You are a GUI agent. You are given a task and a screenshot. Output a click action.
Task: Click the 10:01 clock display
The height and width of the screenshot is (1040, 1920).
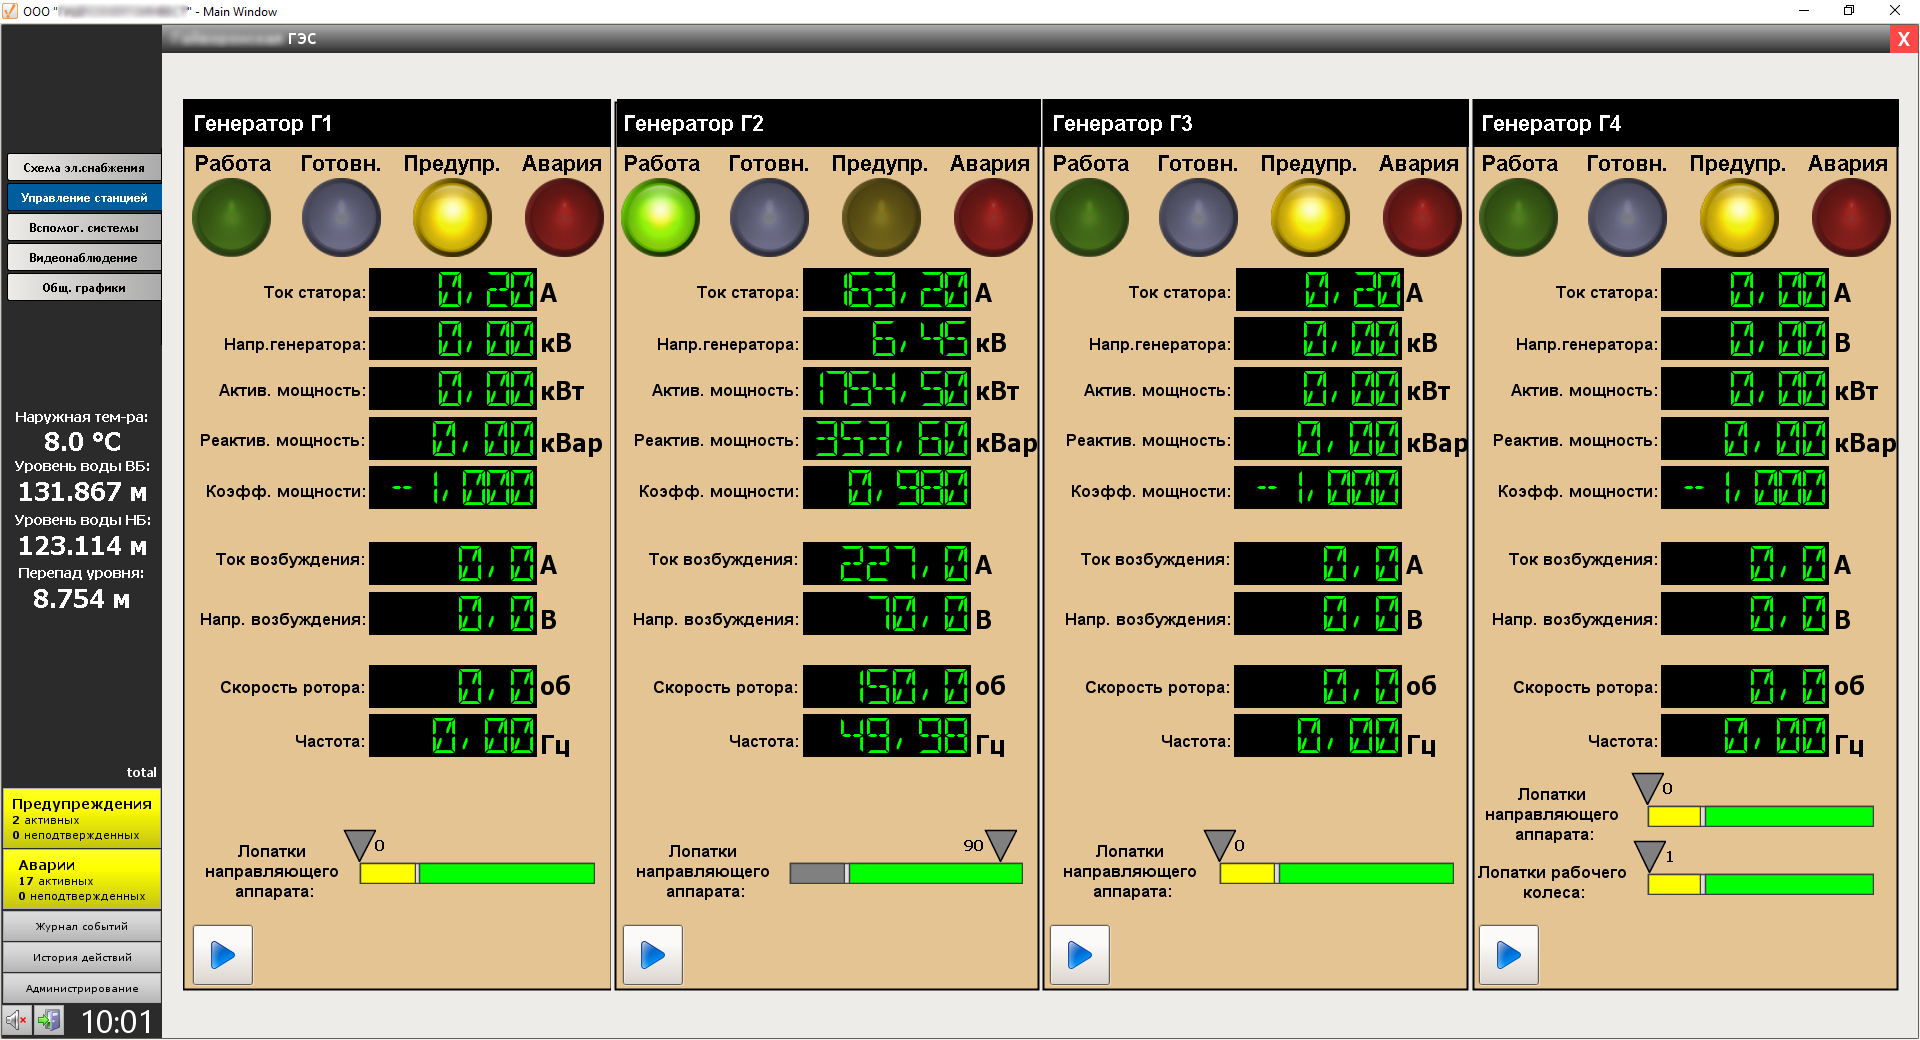(117, 1021)
